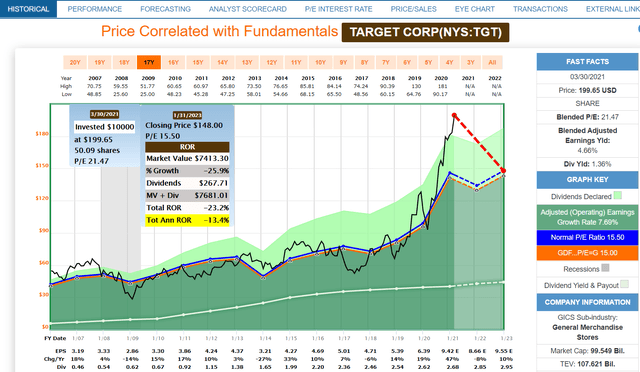The height and width of the screenshot is (372, 640).
Task: Toggle the Recessions gray legend box
Action: [605, 268]
